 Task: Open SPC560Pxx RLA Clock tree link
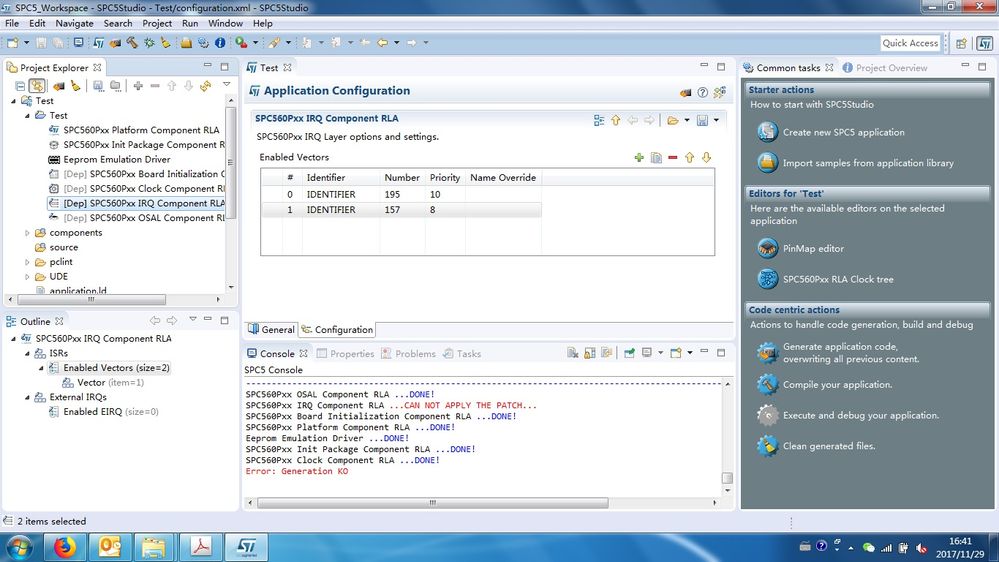(x=838, y=279)
